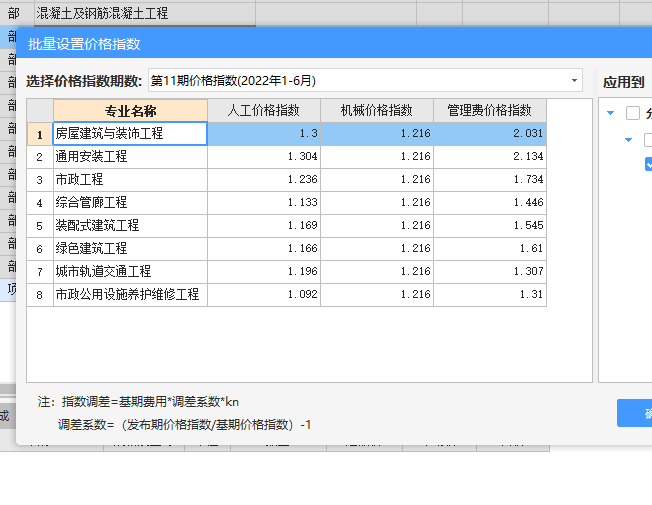652x505 pixels.
Task: Click the 管理费价格指数 column header
Action: pos(490,111)
